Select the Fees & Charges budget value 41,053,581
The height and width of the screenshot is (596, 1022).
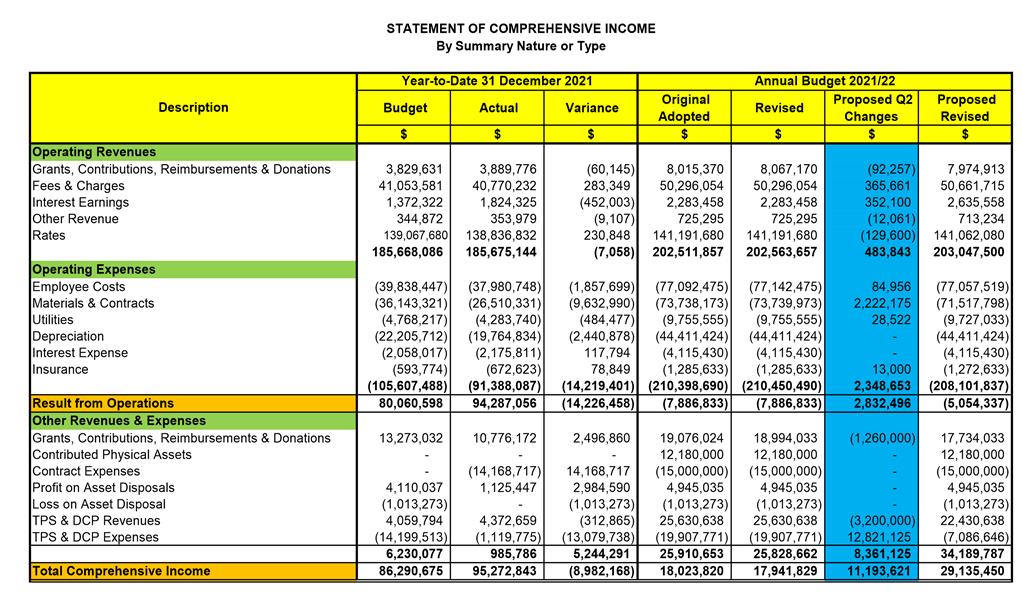click(x=411, y=186)
